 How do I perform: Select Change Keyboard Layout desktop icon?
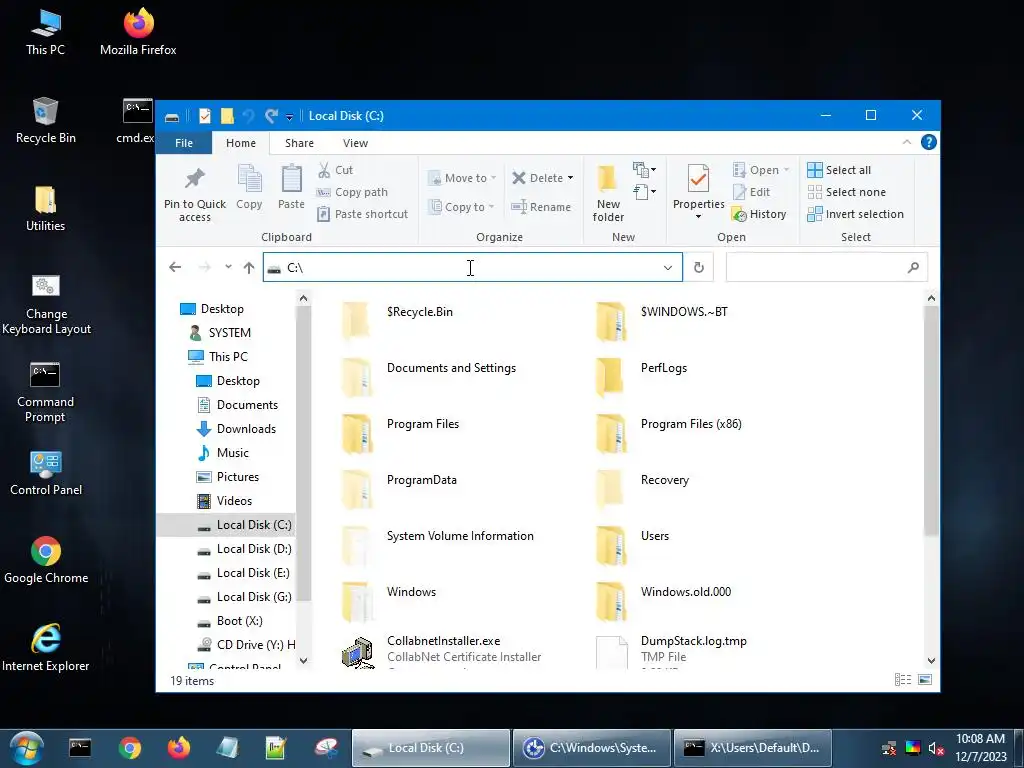(46, 304)
